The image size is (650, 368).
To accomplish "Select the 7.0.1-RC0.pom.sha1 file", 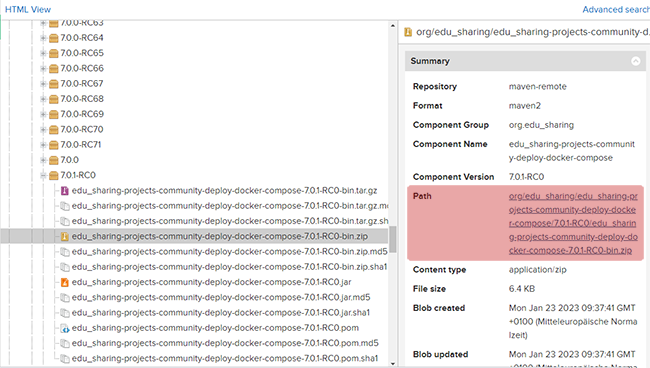I will point(225,358).
